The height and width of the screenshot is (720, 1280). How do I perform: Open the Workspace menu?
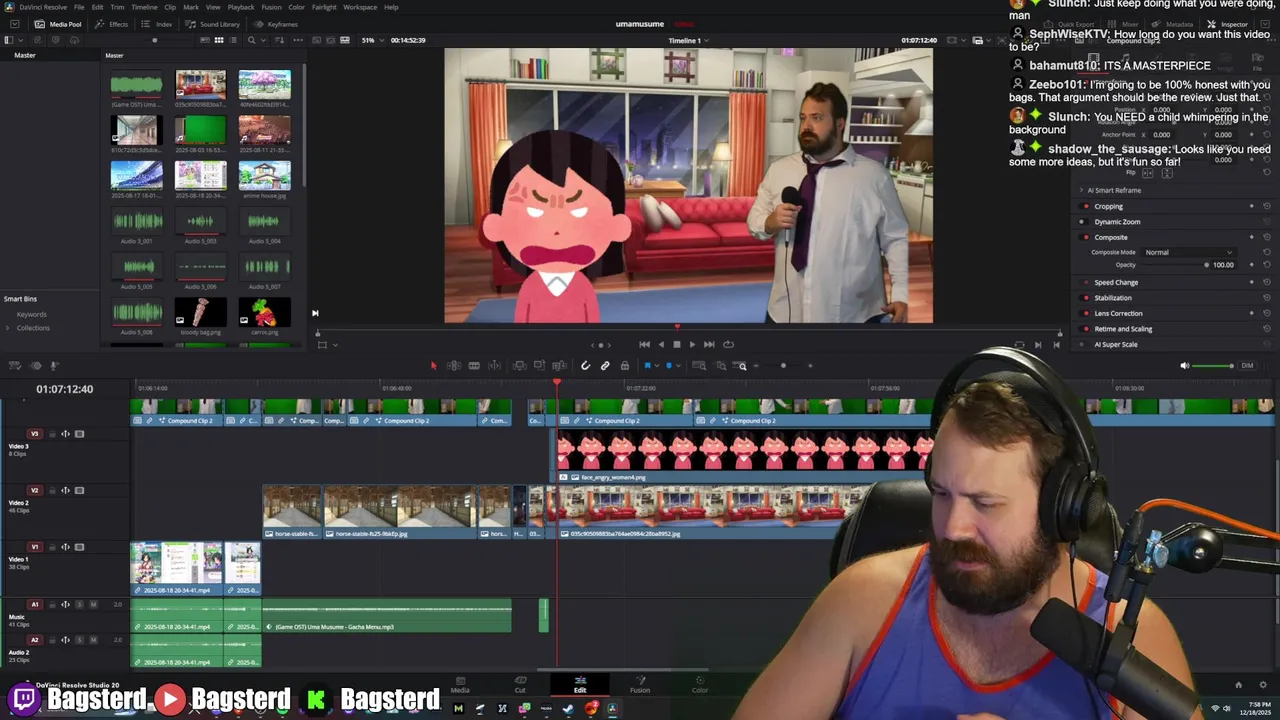(360, 7)
